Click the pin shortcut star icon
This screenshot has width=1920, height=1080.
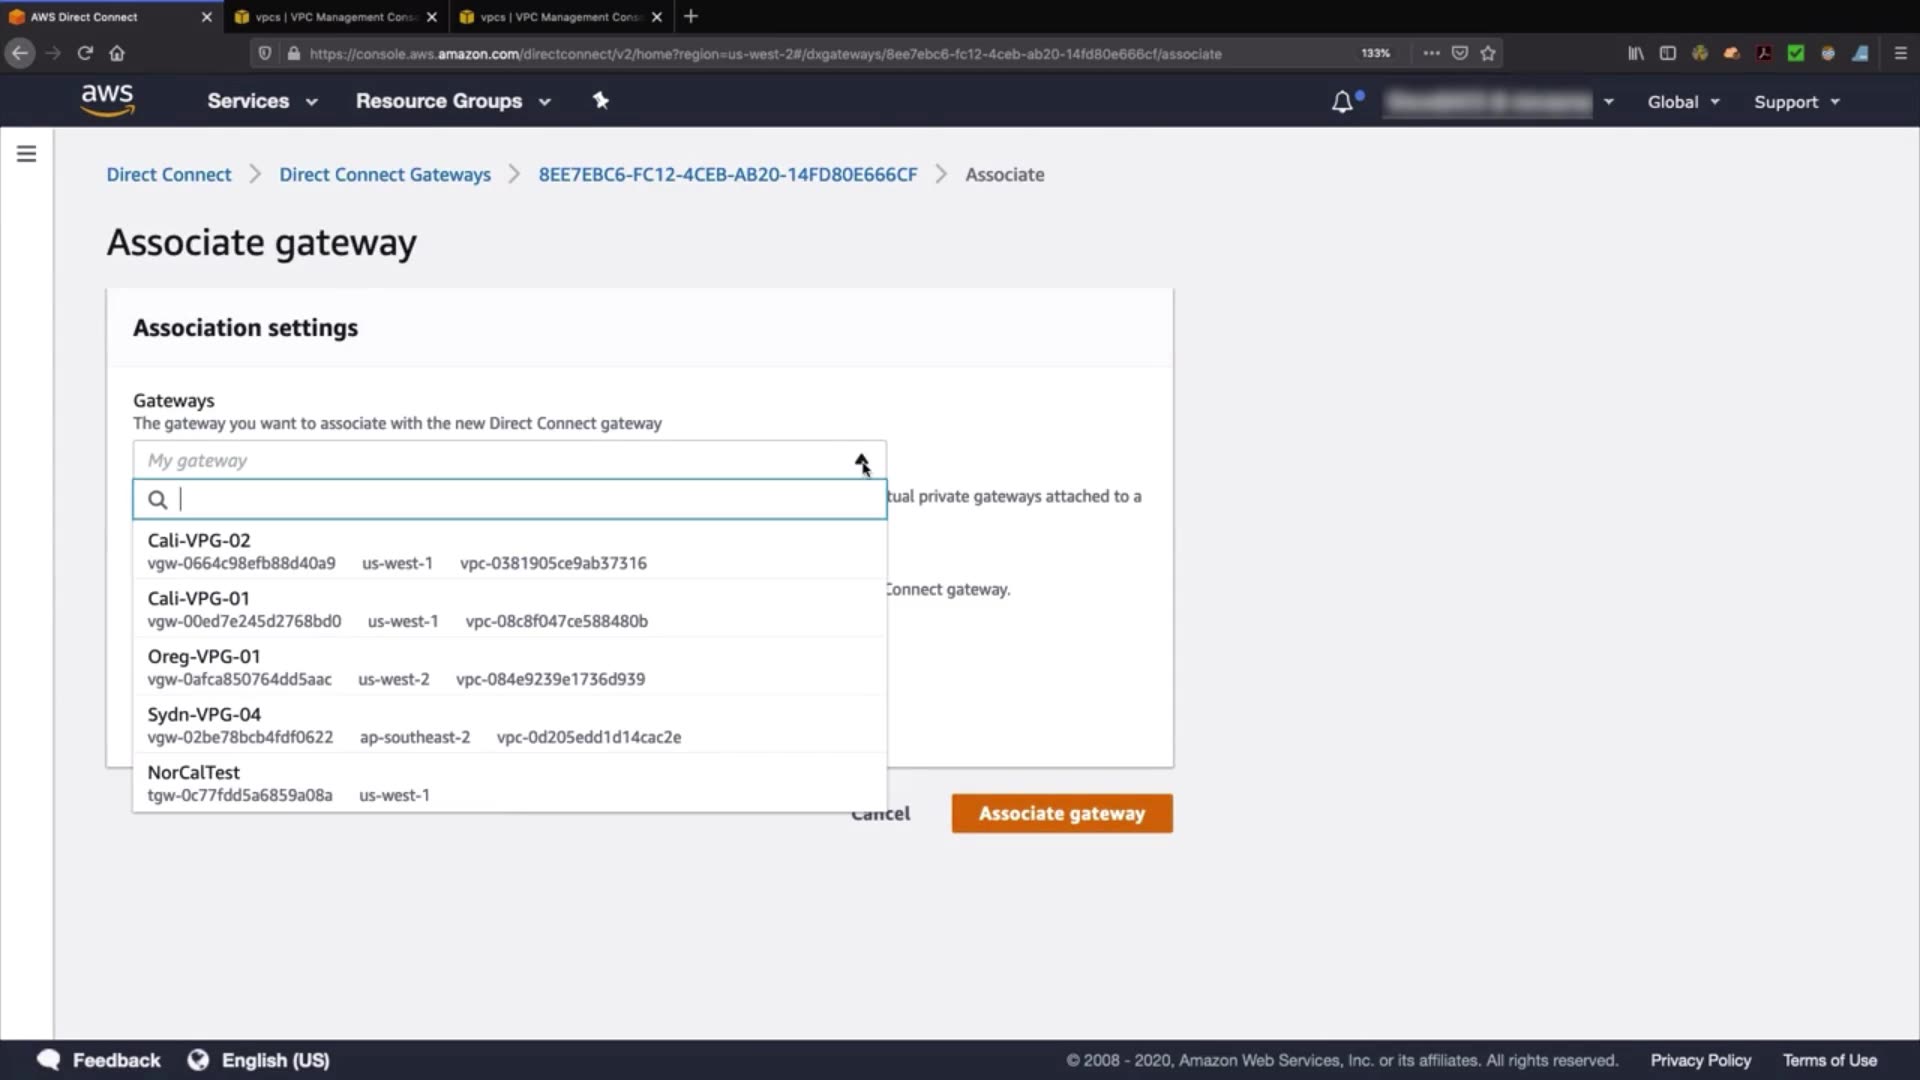pos(600,100)
